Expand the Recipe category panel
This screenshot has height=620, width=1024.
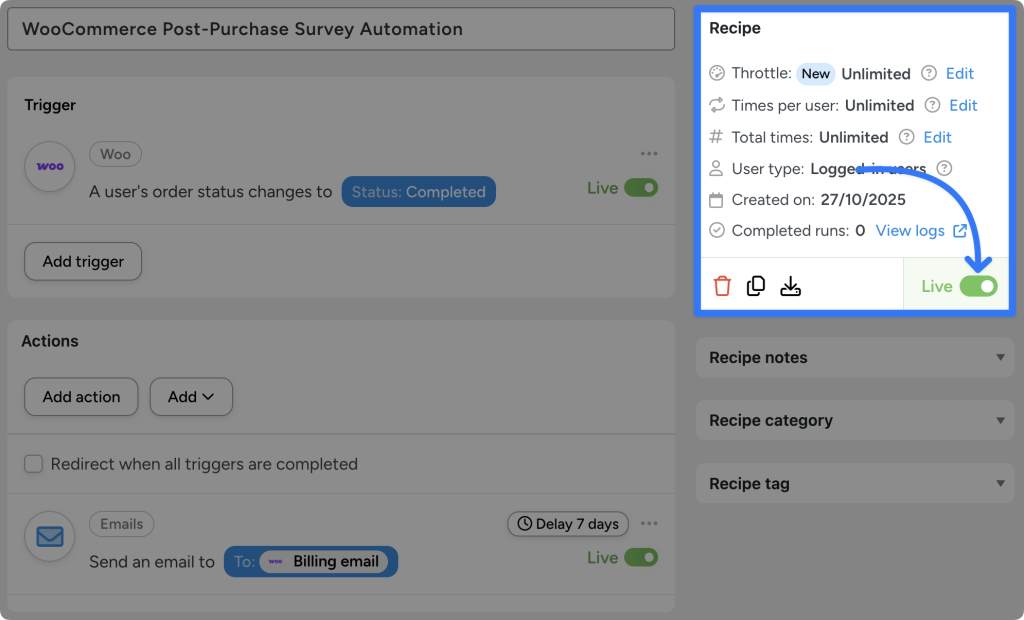pyautogui.click(x=855, y=420)
